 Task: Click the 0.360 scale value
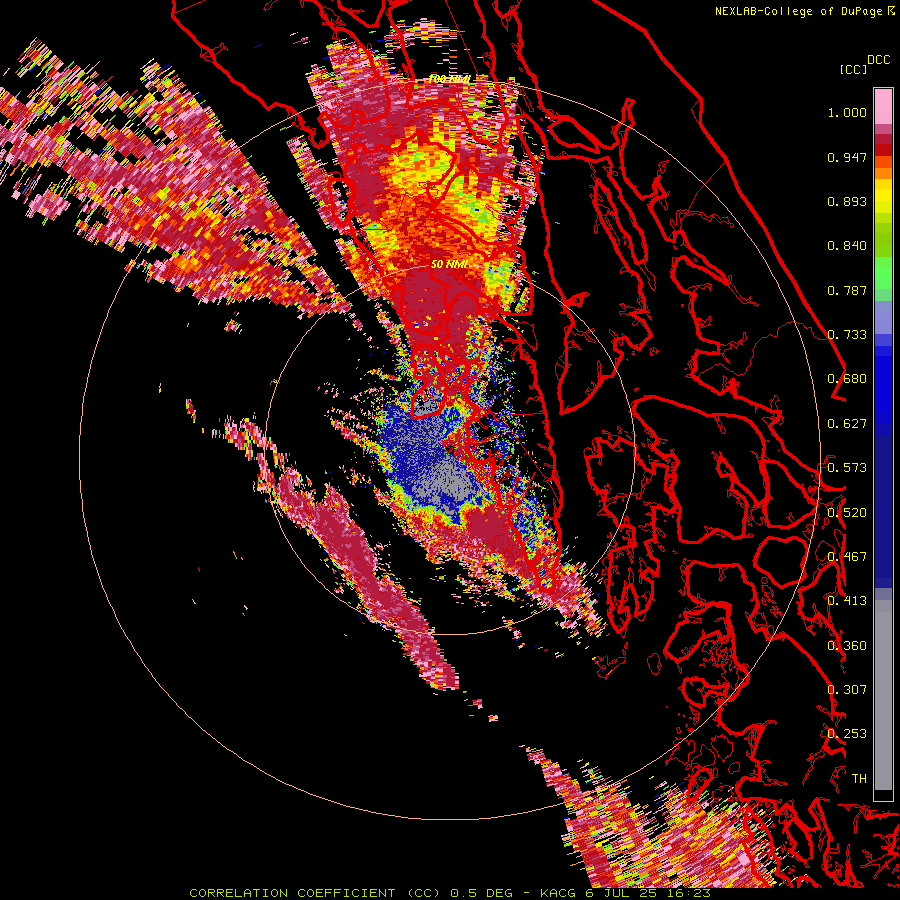(x=847, y=646)
